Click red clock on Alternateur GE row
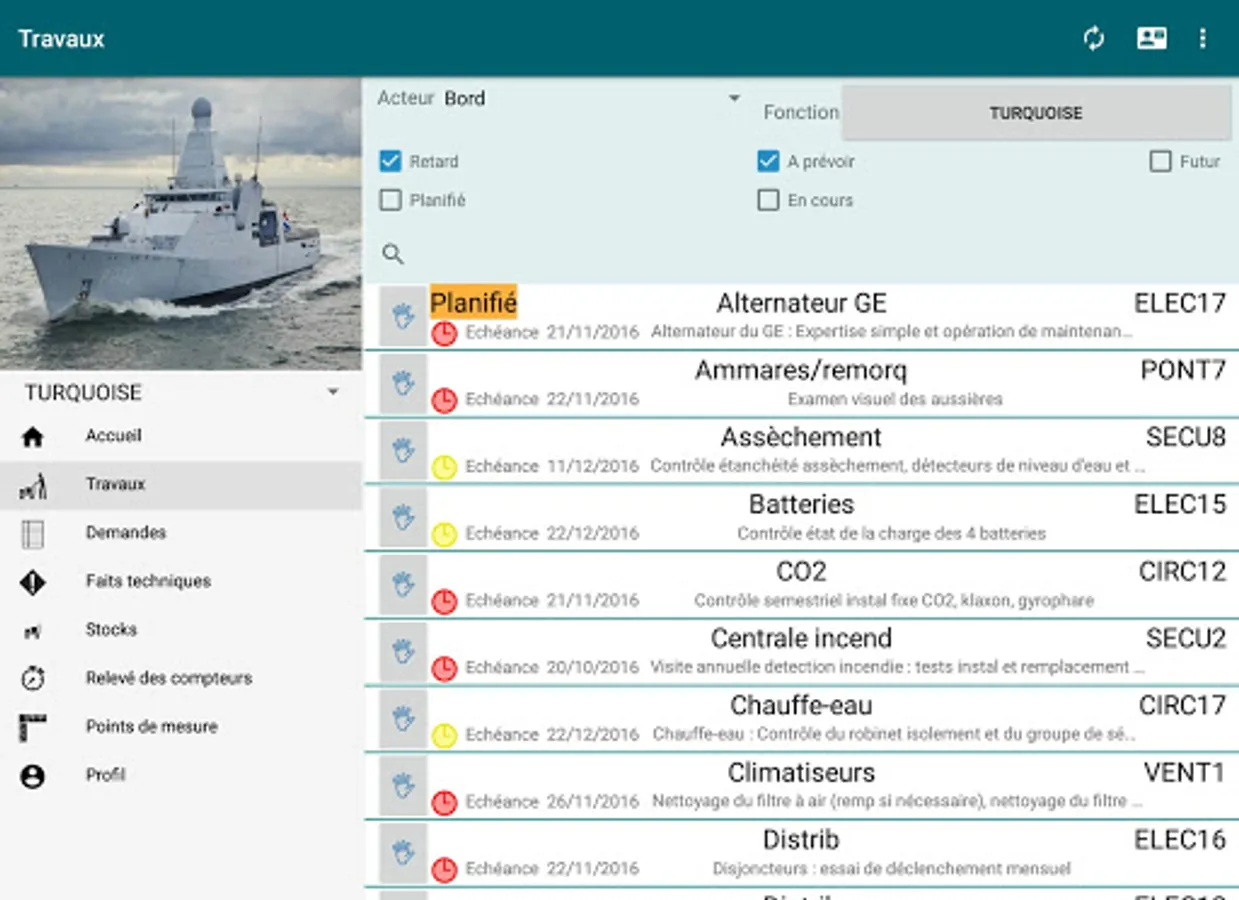The image size is (1239, 900). tap(444, 333)
